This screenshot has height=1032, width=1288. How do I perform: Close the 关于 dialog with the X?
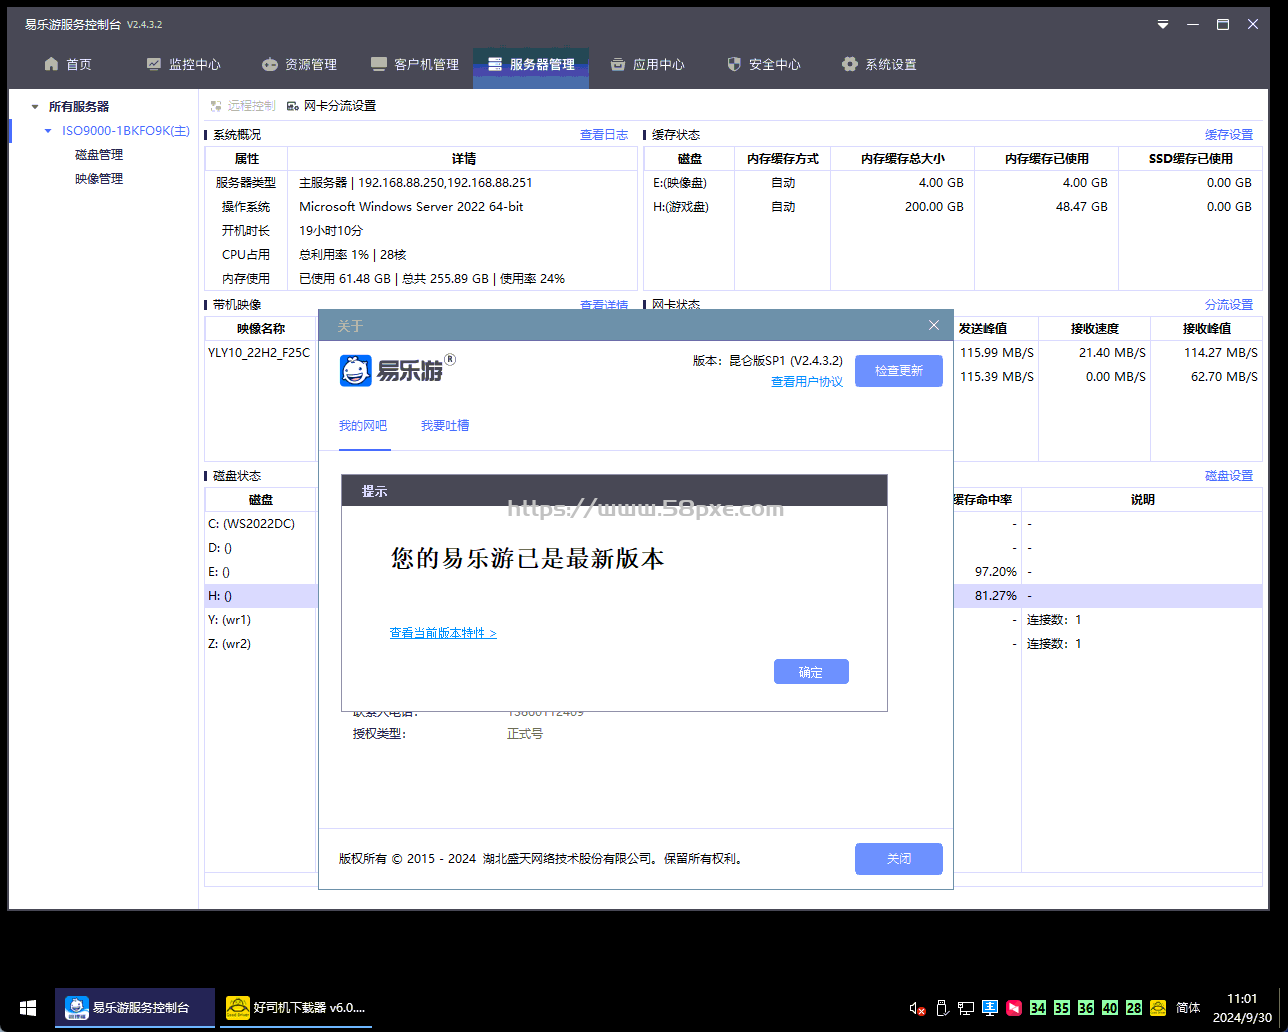934,326
